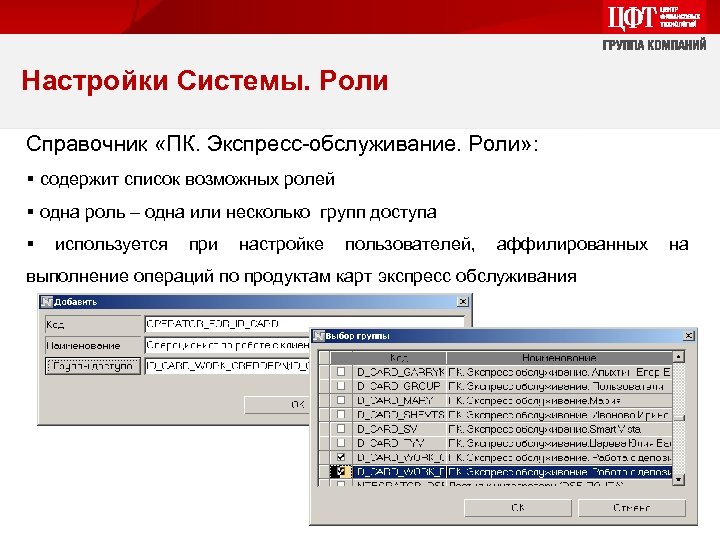This screenshot has height=540, width=720.
Task: Click the Код input field
Action: point(304,323)
